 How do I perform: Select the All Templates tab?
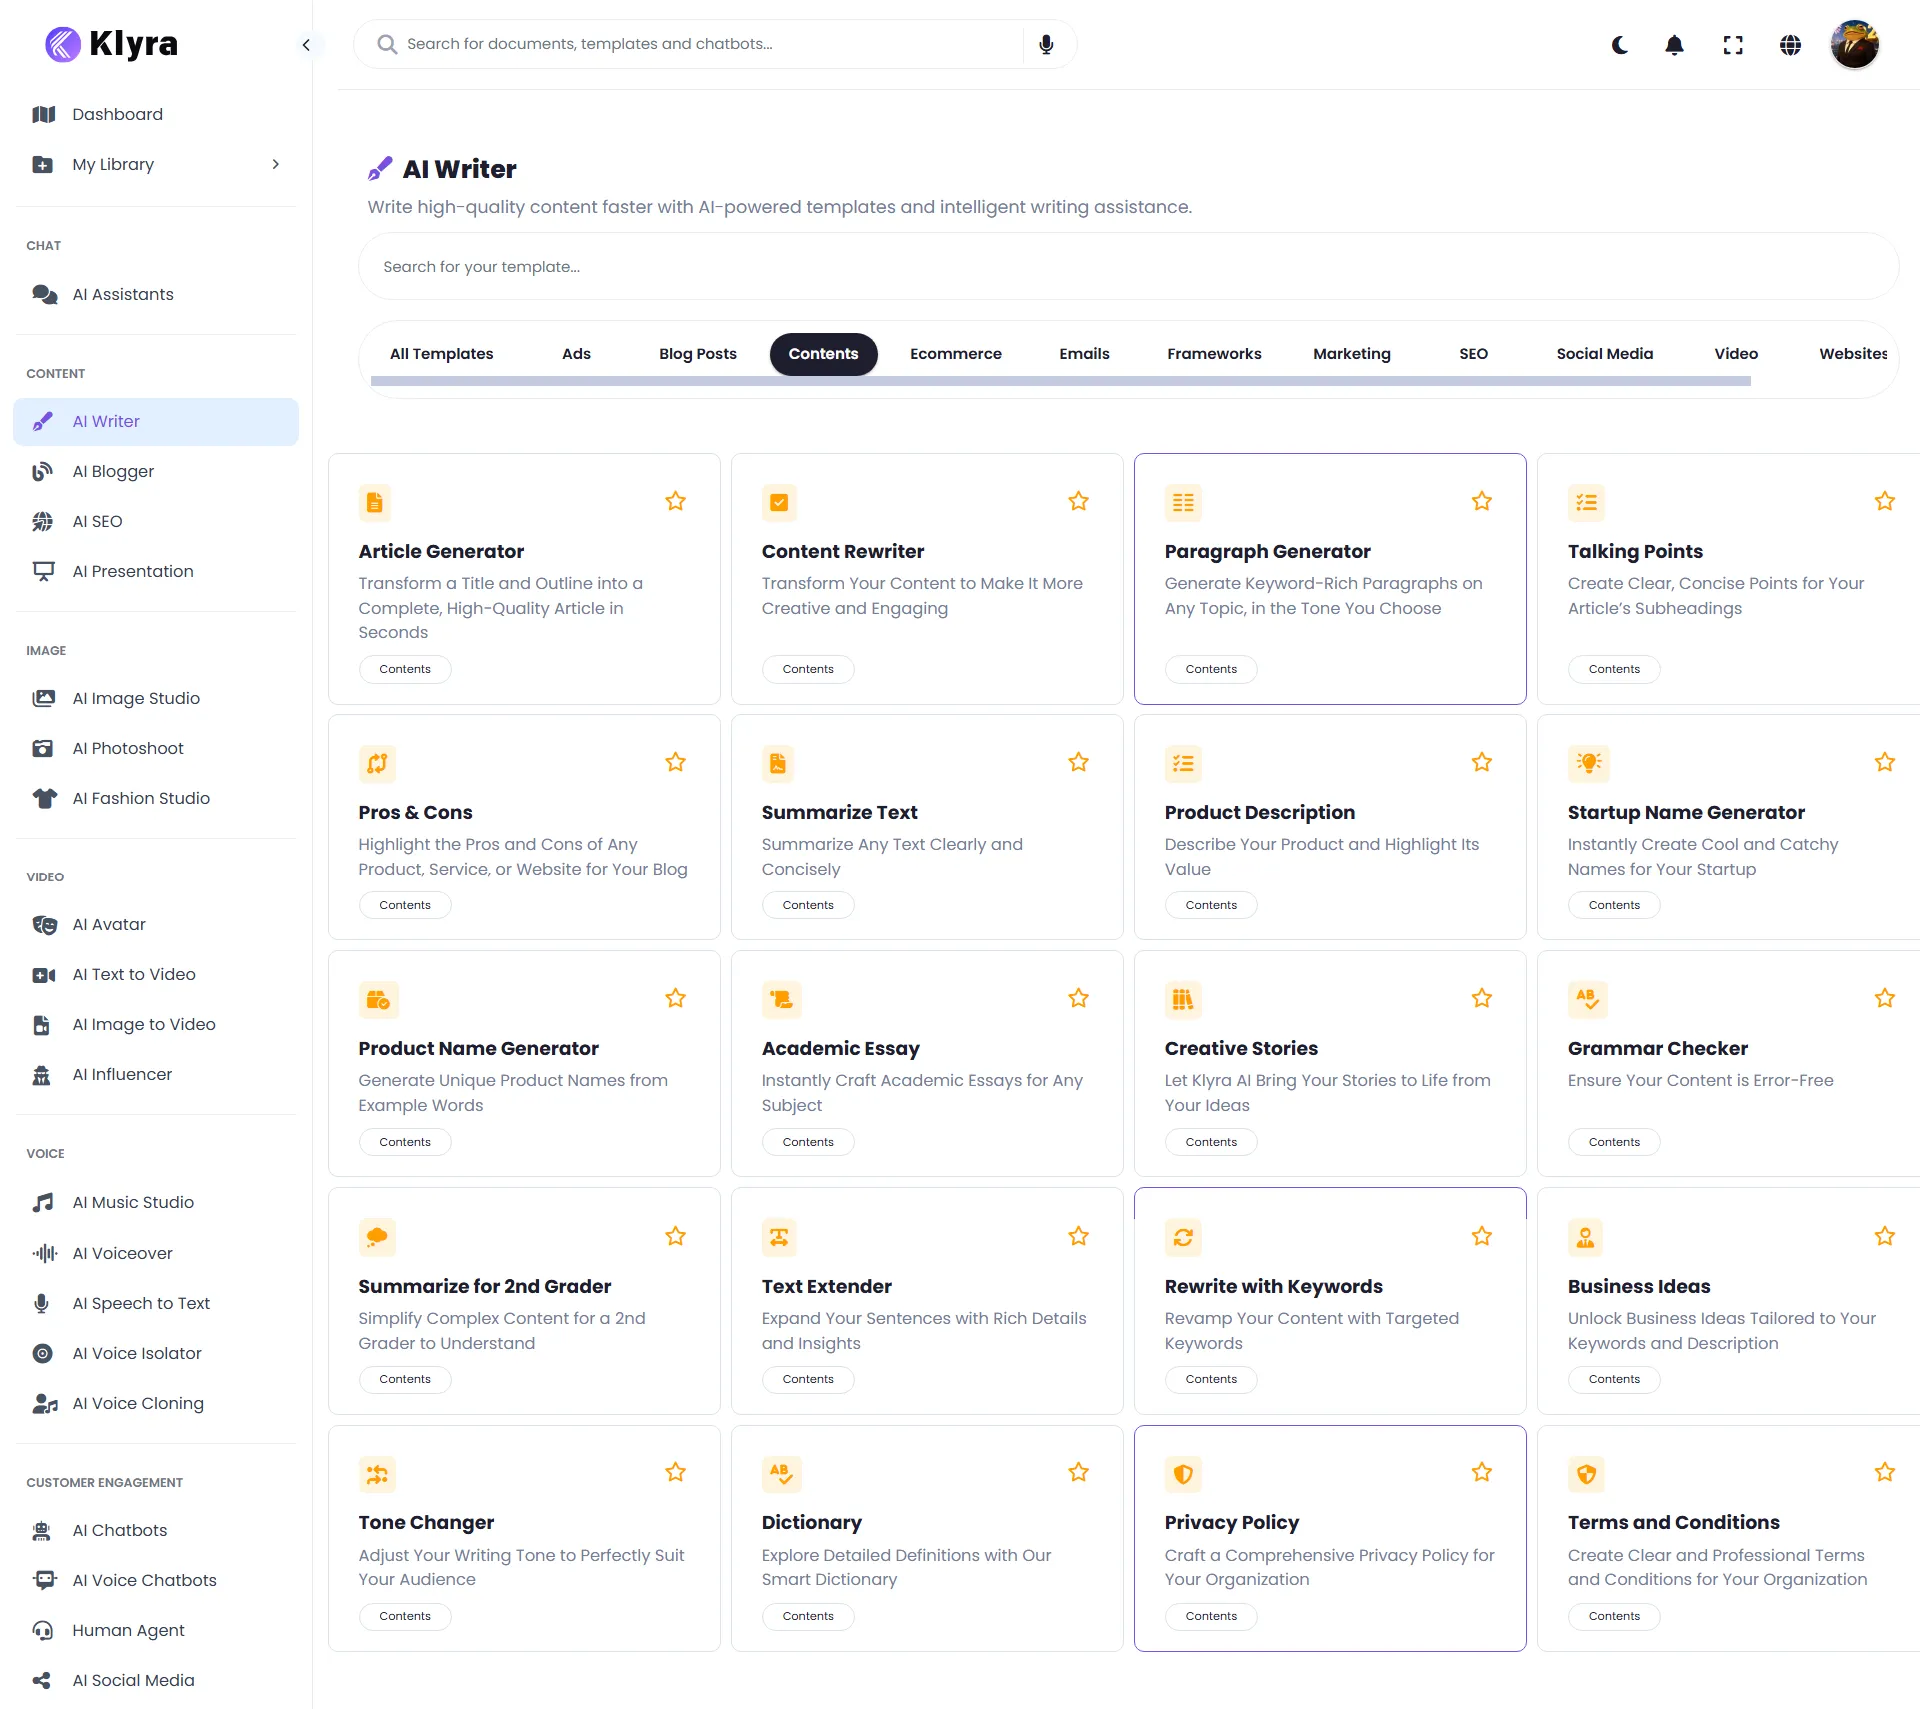(x=442, y=354)
